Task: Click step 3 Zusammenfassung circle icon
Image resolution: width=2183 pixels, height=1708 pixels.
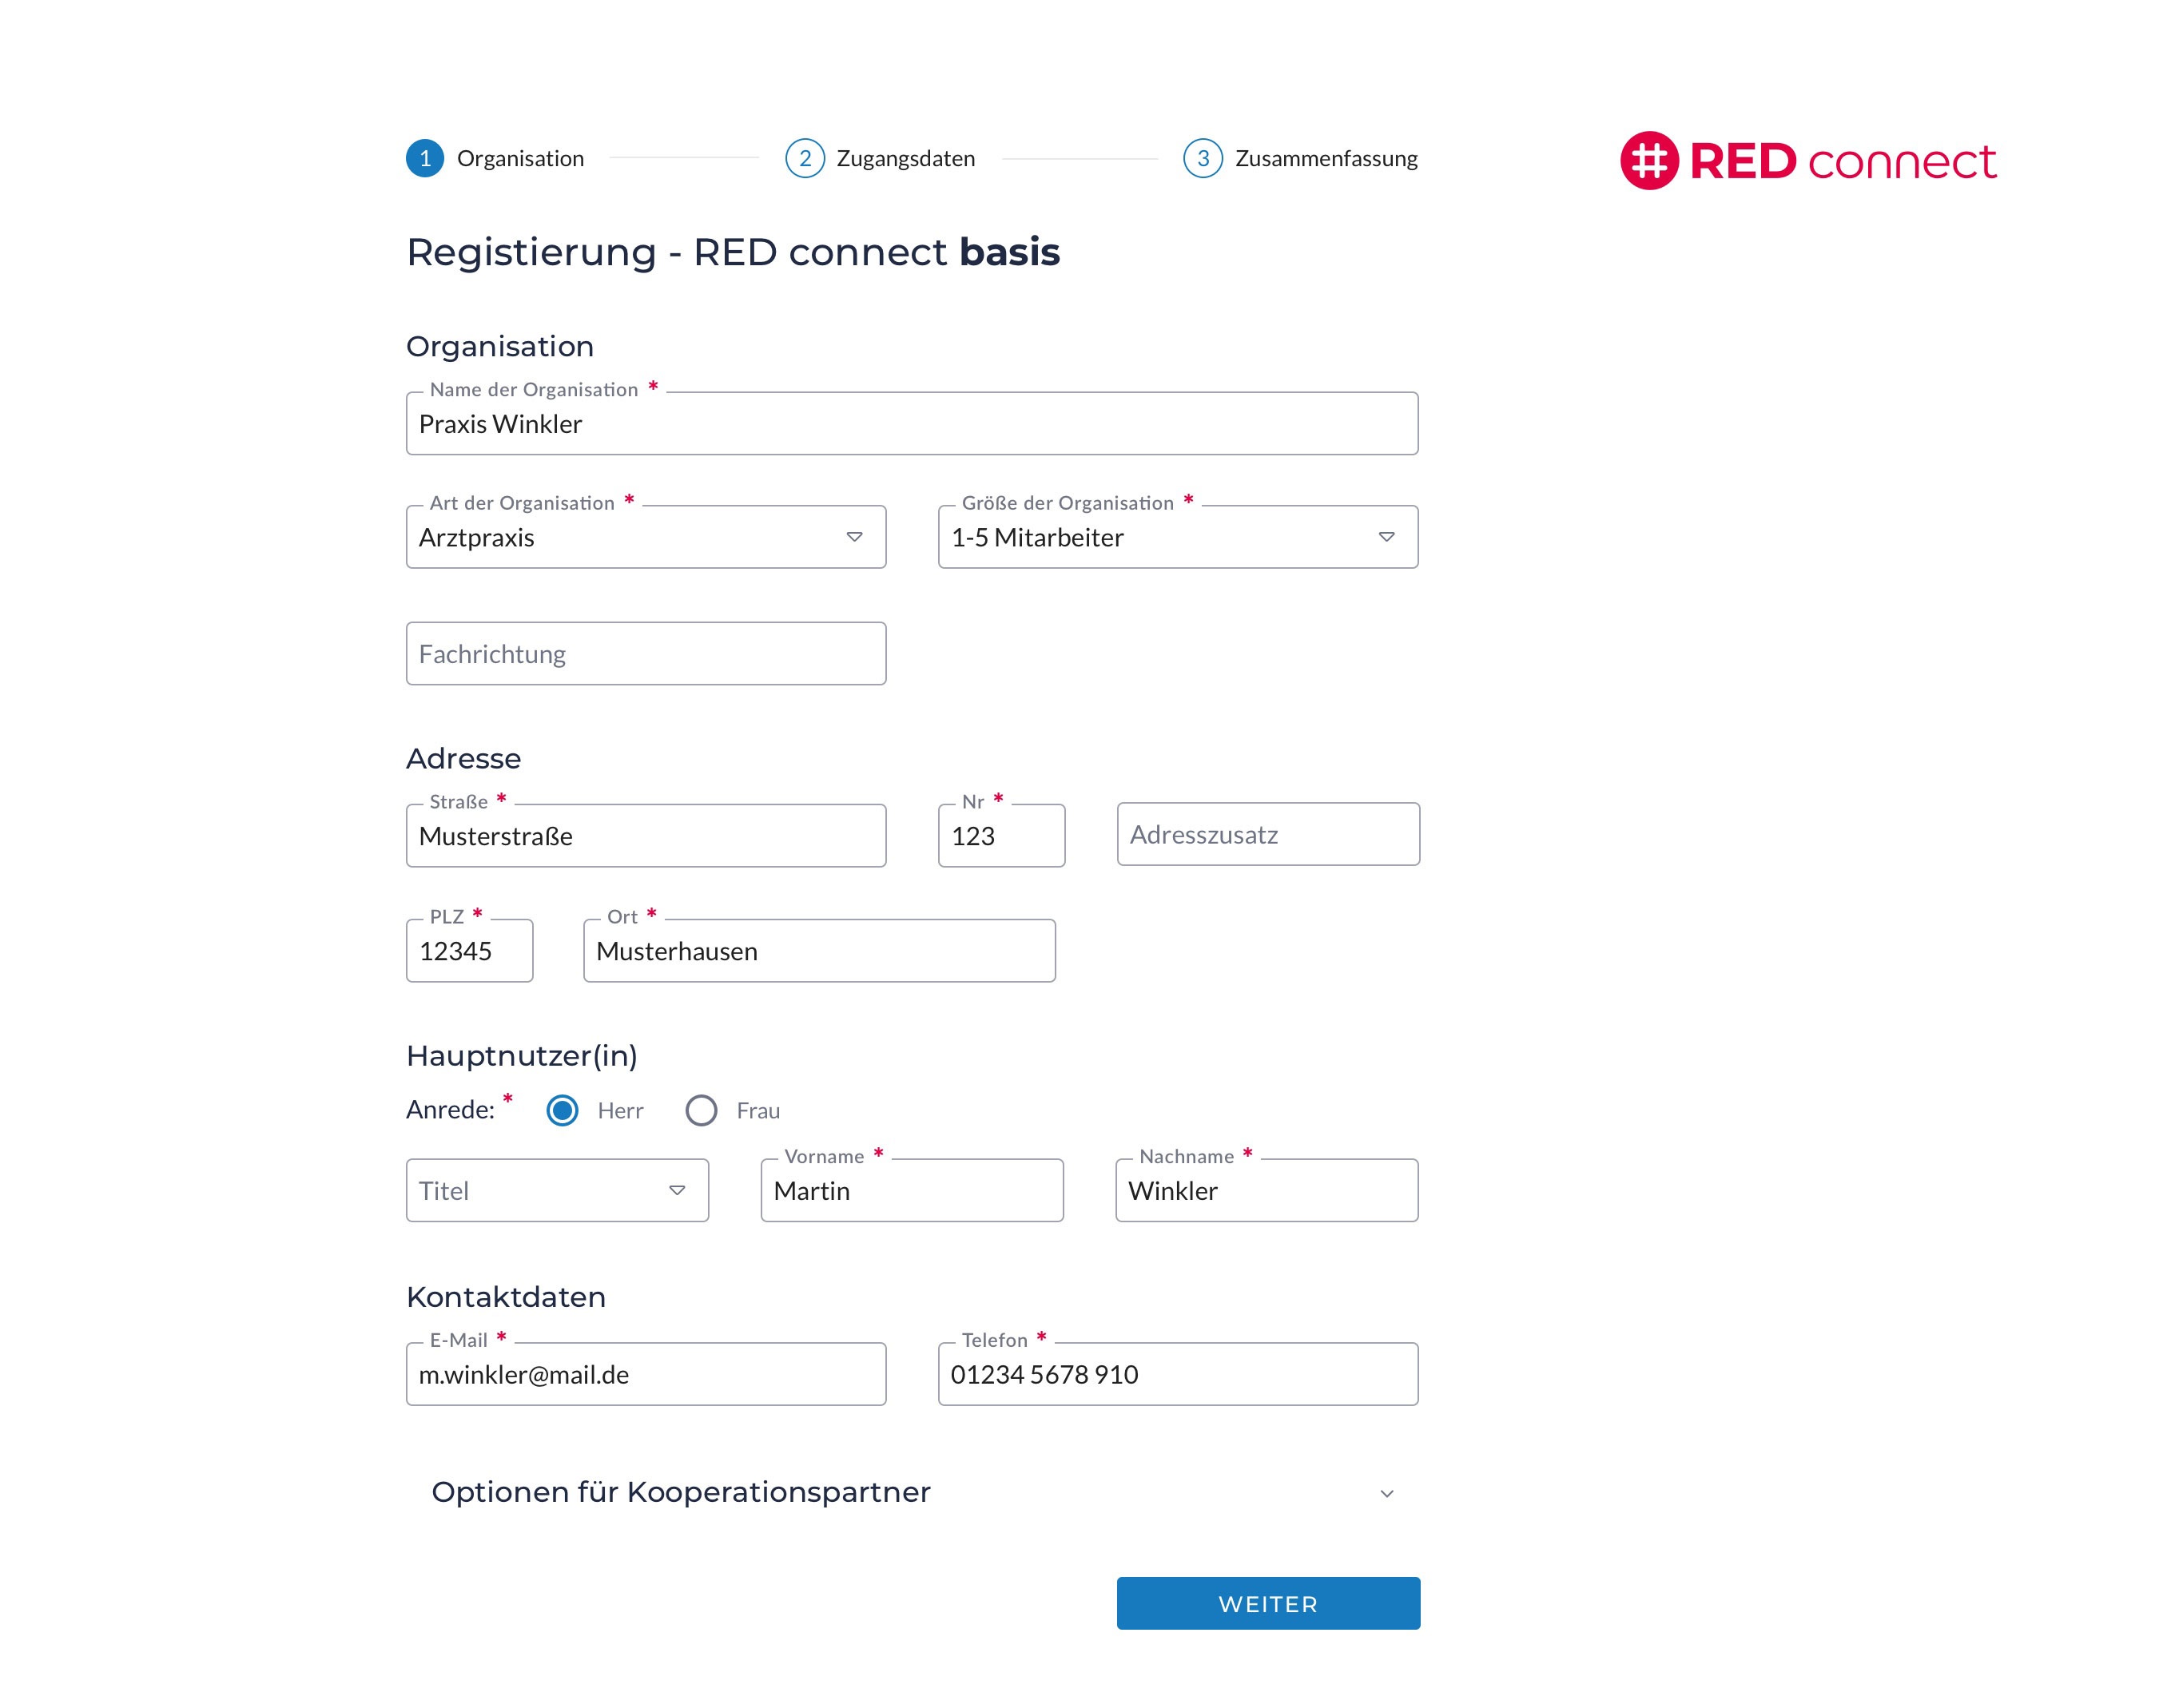Action: coord(1202,158)
